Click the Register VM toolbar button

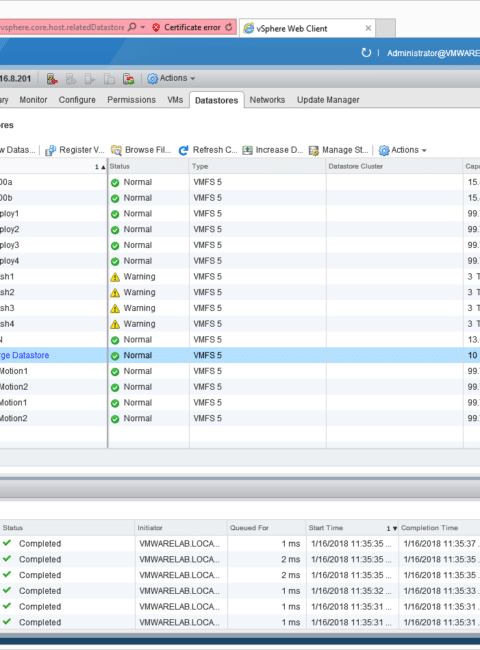pyautogui.click(x=75, y=150)
